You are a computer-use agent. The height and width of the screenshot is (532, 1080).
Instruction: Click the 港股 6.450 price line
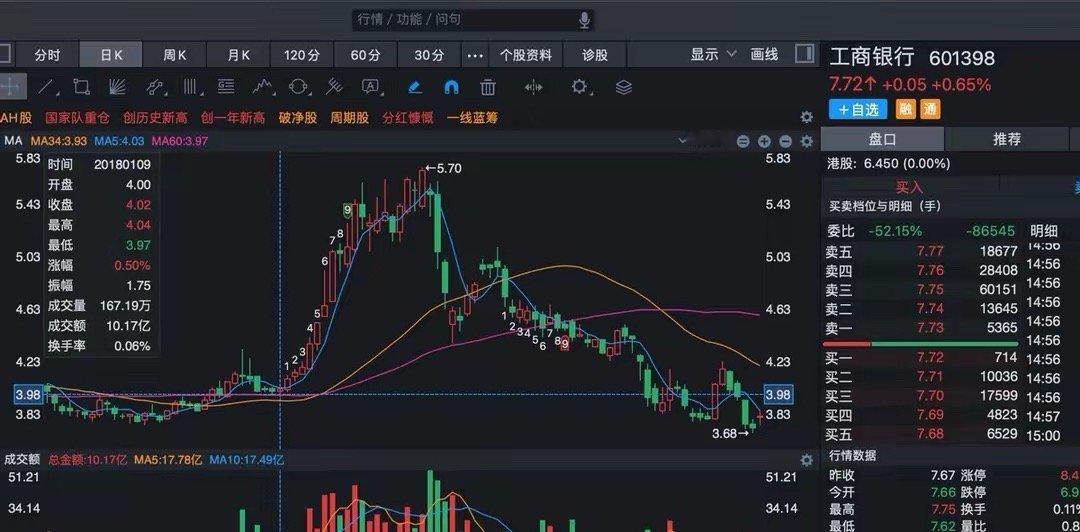coord(889,164)
